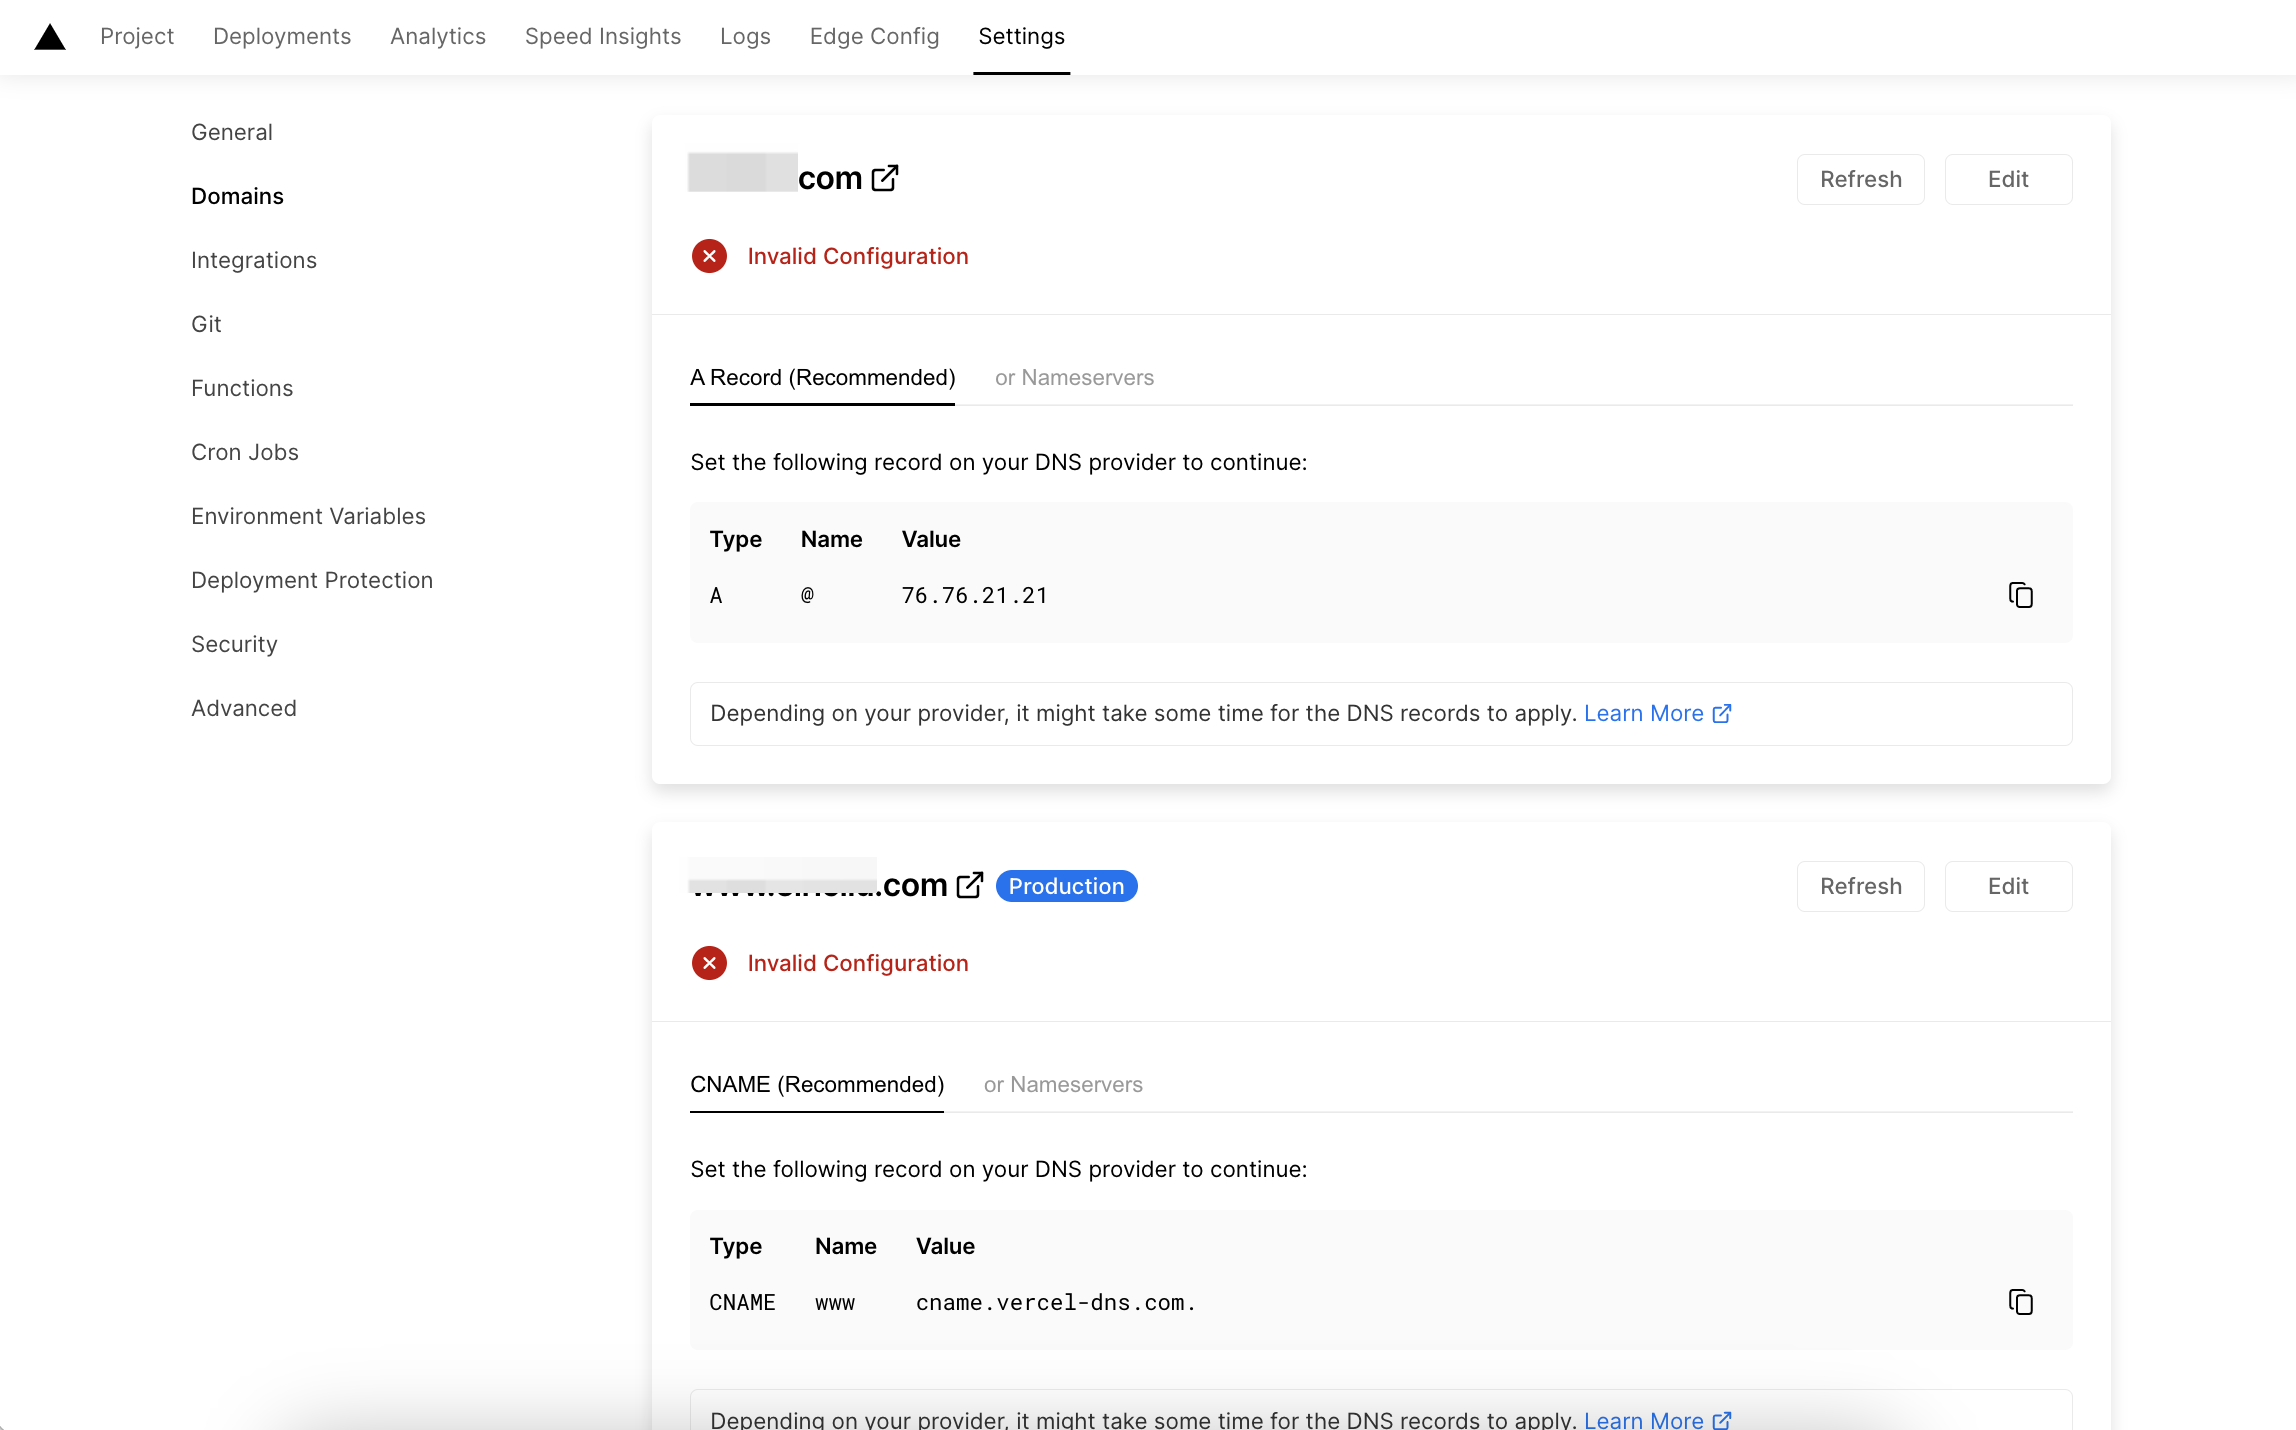Open the first domain's external link icon
This screenshot has height=1430, width=2296.
(x=885, y=178)
